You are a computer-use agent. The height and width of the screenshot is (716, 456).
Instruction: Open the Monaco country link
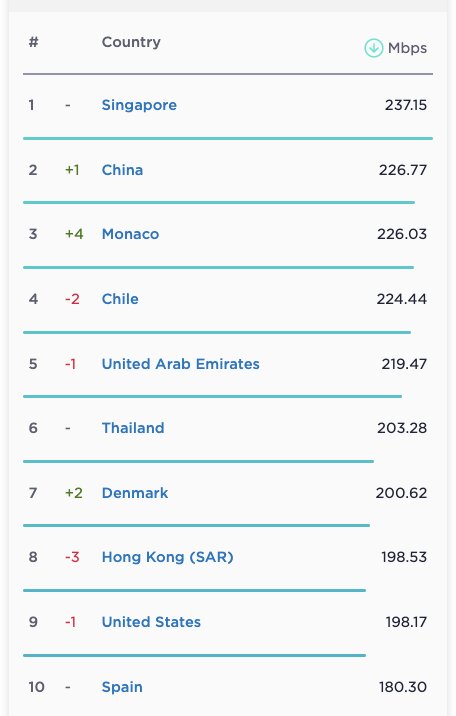tap(131, 234)
